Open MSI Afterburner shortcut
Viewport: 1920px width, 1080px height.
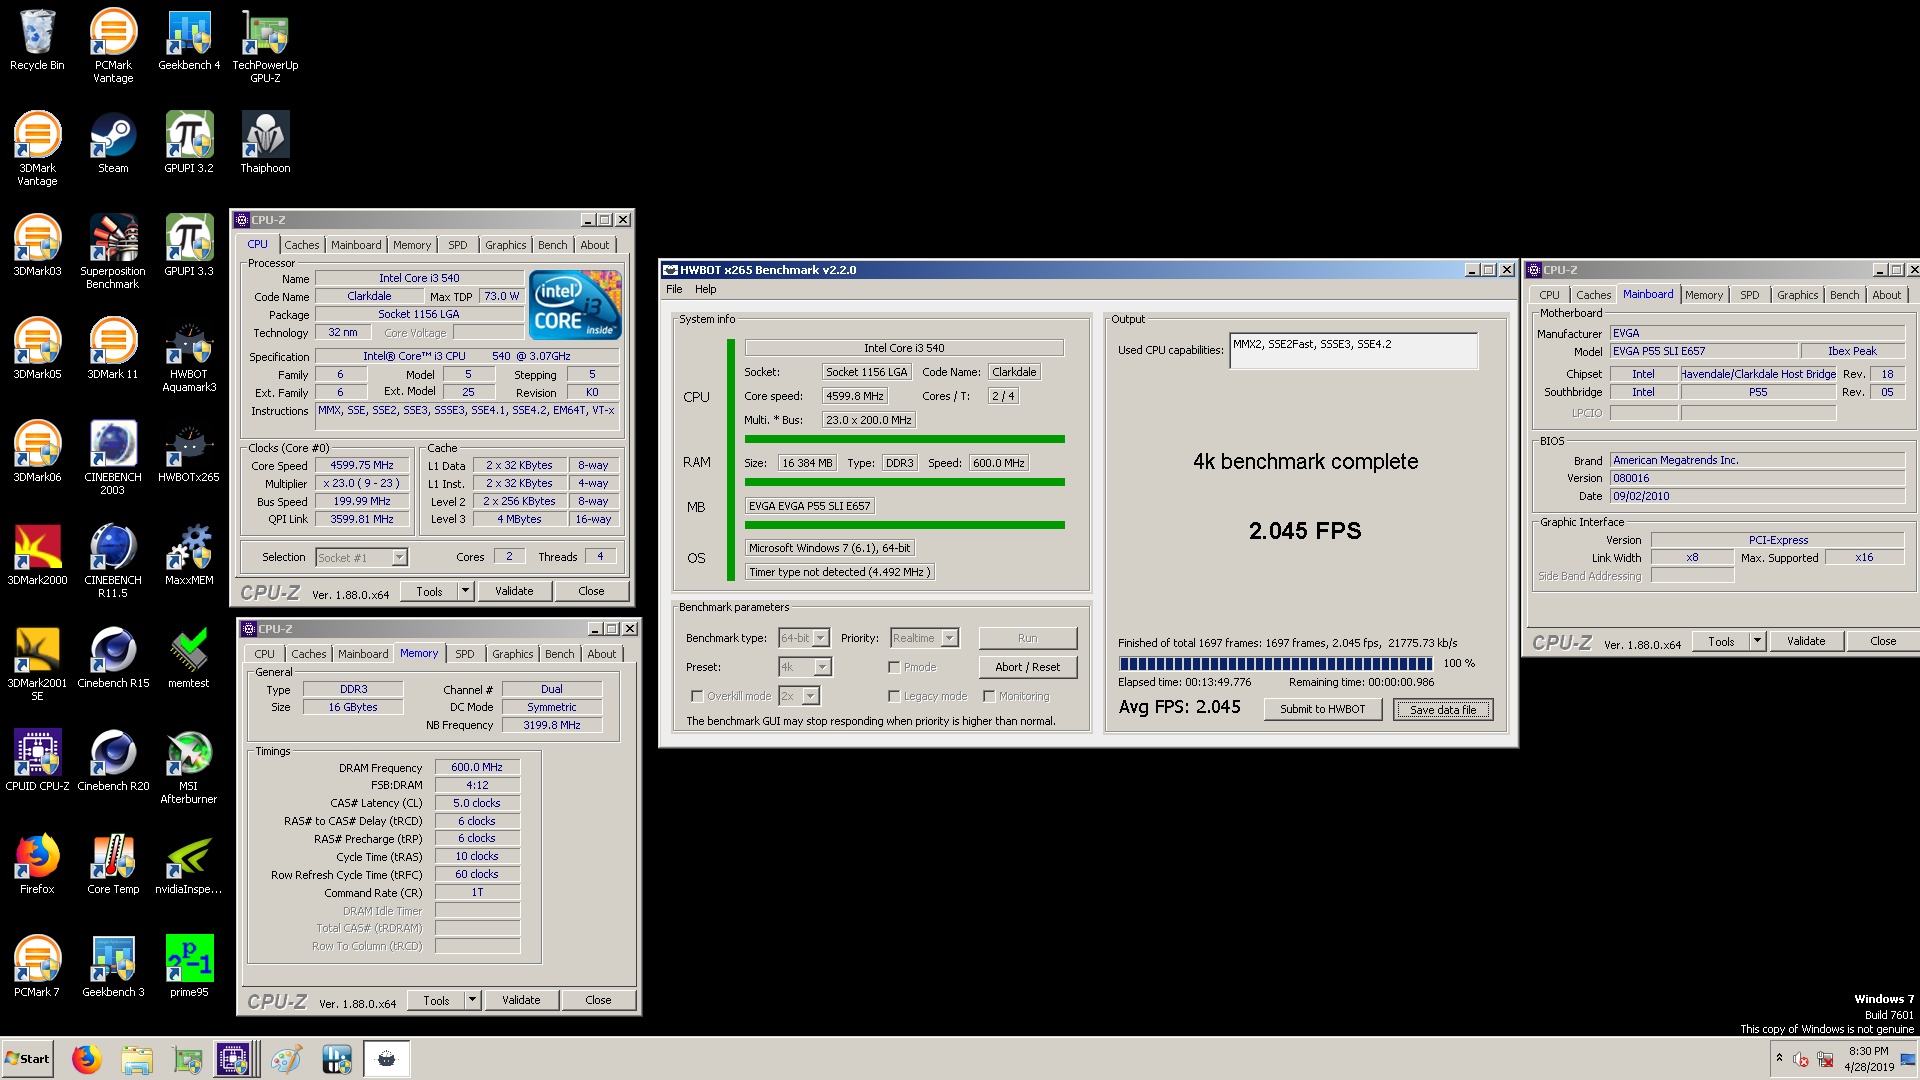click(189, 766)
